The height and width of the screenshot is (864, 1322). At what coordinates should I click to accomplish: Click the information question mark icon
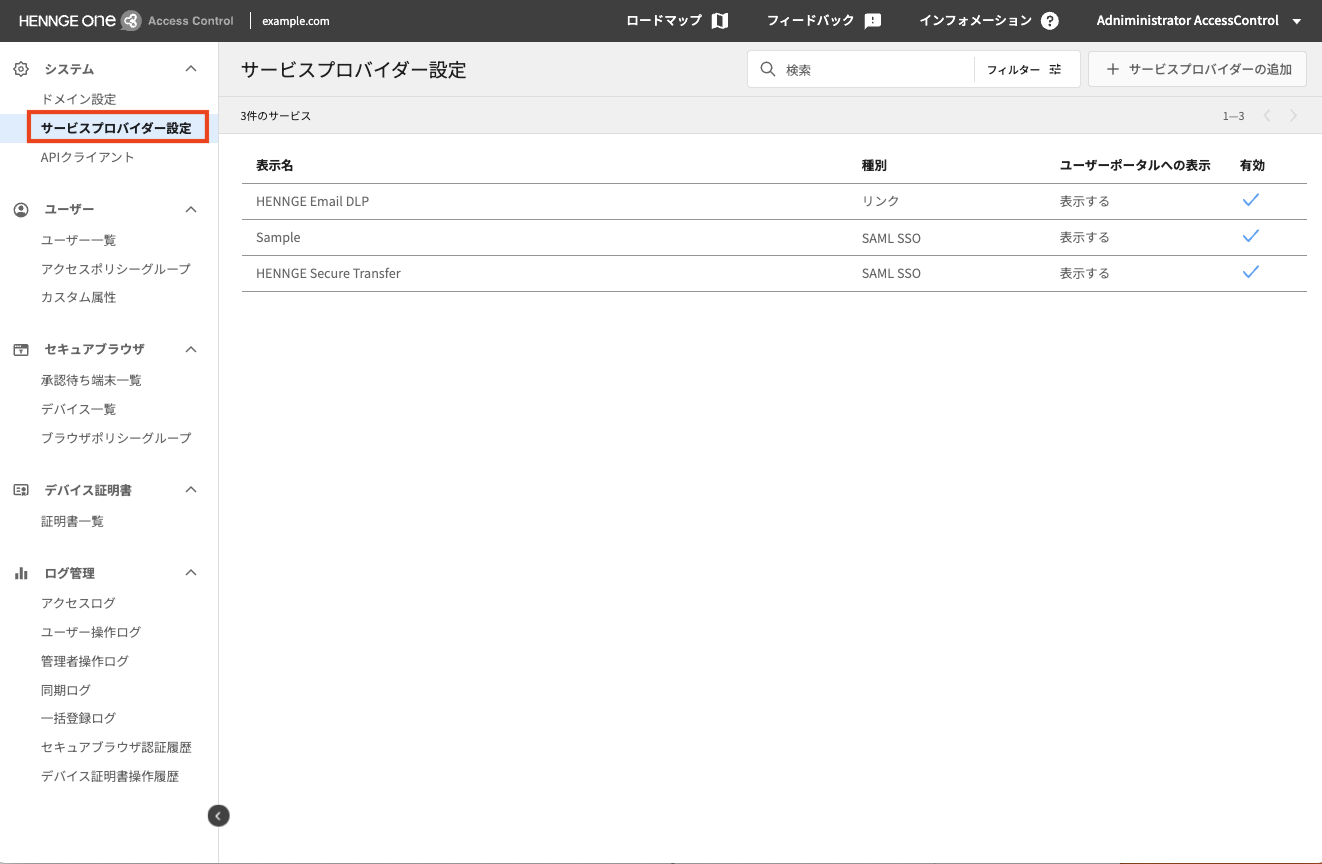tap(1049, 21)
